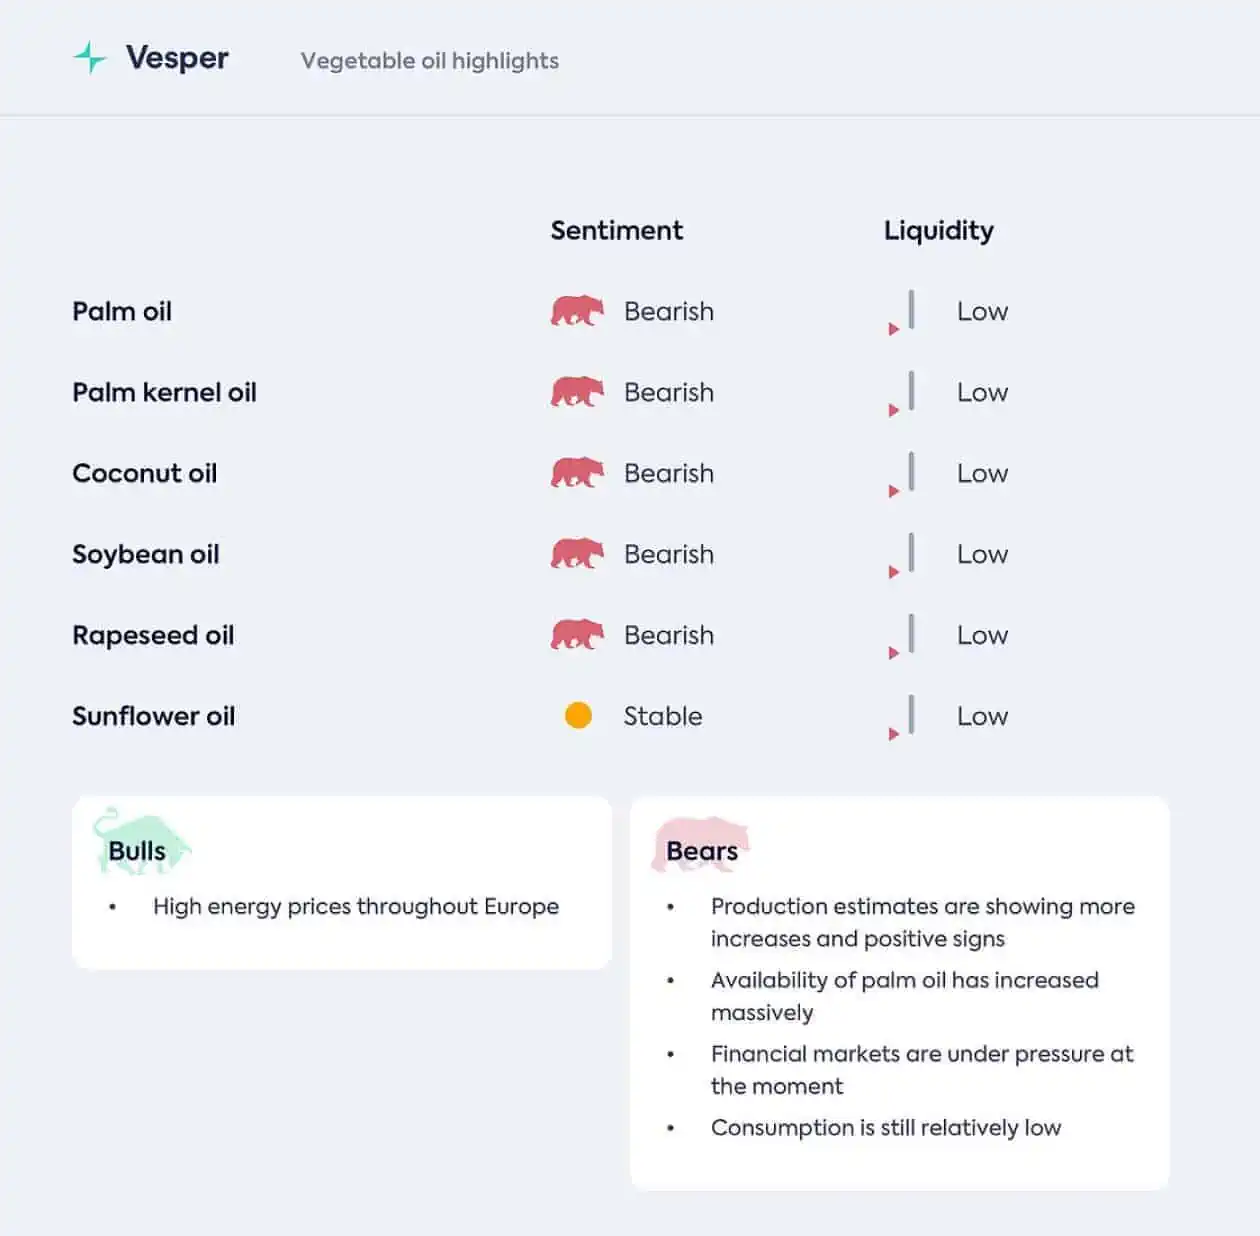The image size is (1260, 1236).
Task: Open the Vesper brand name link
Action: tap(177, 58)
